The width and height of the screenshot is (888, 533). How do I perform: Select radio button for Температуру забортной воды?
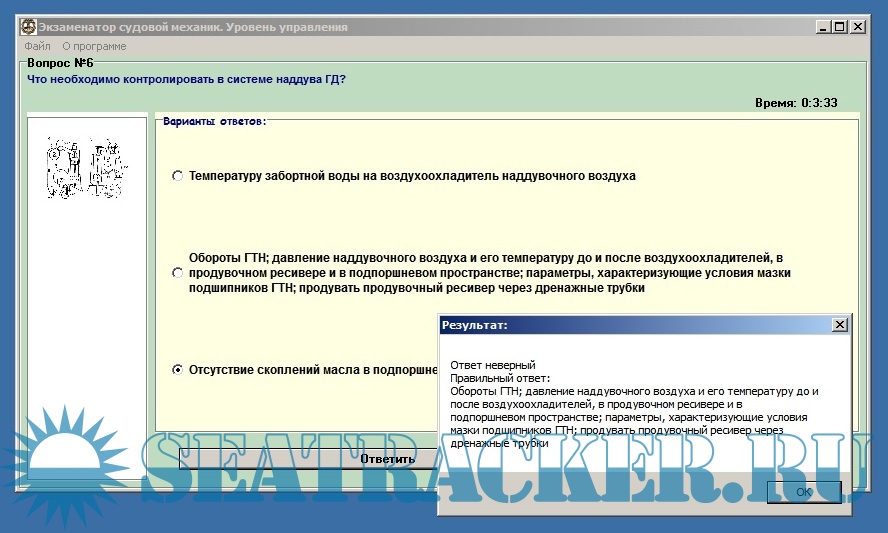178,176
